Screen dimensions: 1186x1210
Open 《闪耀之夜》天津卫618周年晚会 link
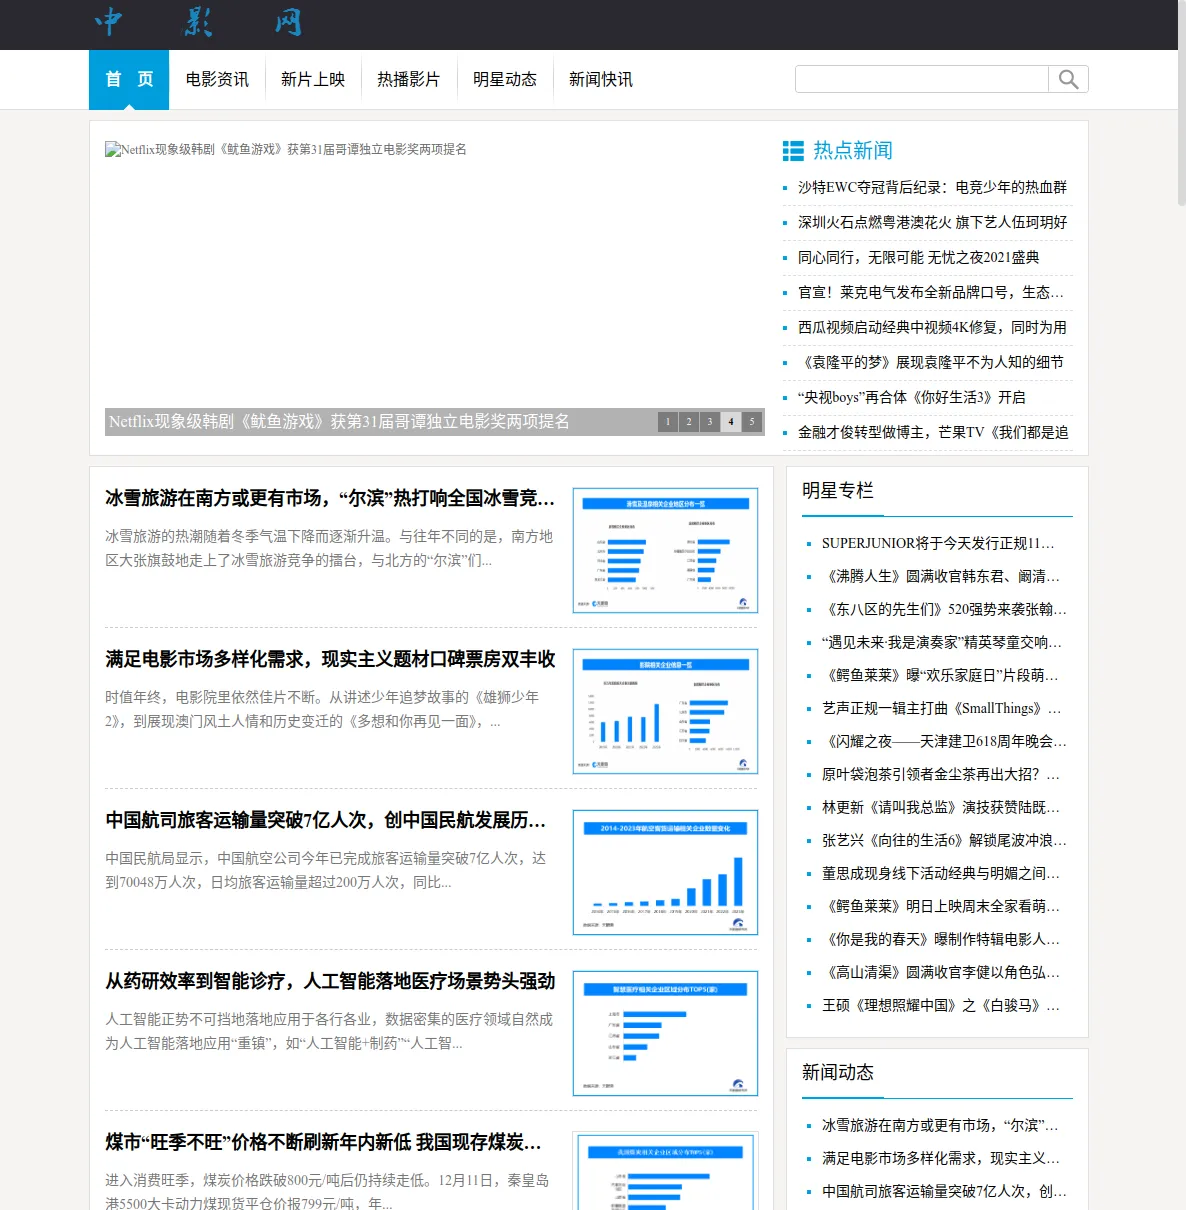[x=944, y=741]
